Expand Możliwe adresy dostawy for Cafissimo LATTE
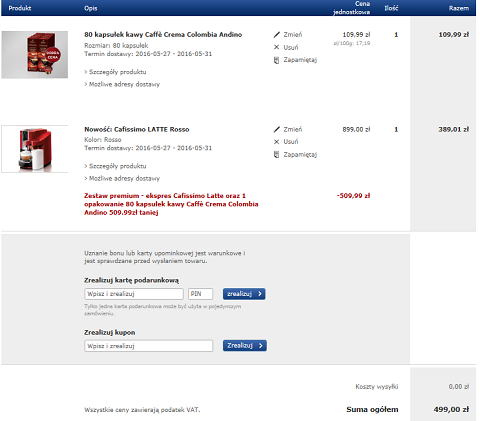The image size is (480, 421). click(122, 178)
